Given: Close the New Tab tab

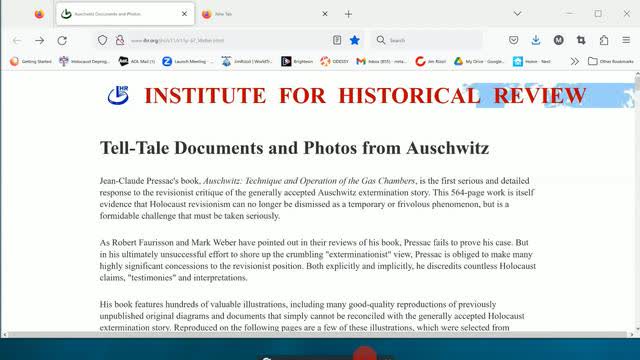Looking at the screenshot, I should pyautogui.click(x=325, y=14).
